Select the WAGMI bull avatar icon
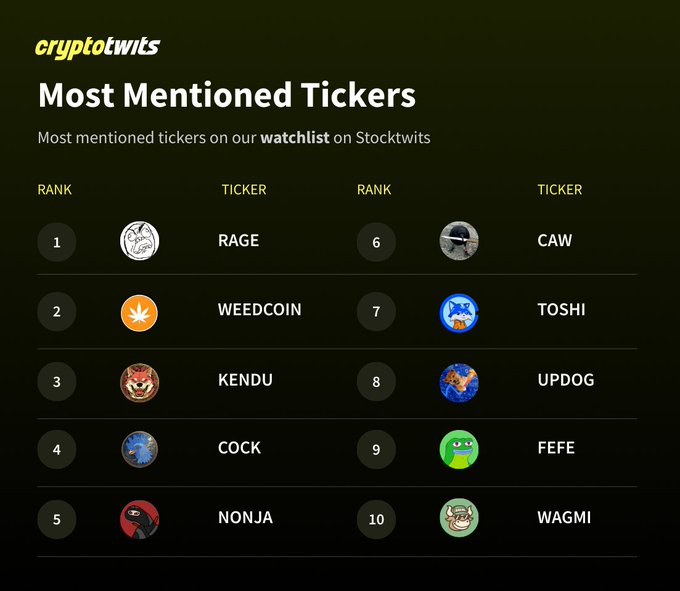This screenshot has width=680, height=591. 459,518
